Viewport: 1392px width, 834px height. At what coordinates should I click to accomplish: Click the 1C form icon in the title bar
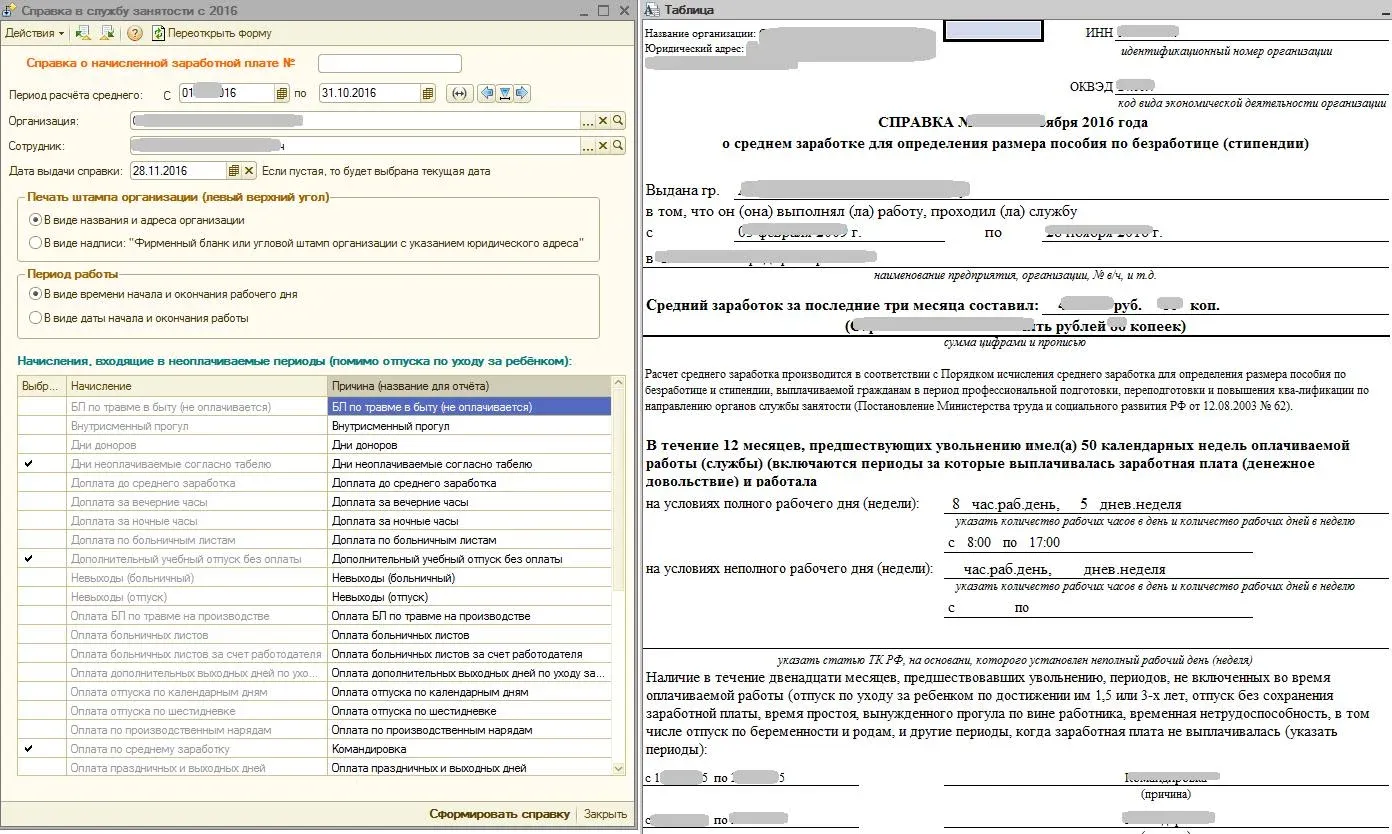click(10, 10)
